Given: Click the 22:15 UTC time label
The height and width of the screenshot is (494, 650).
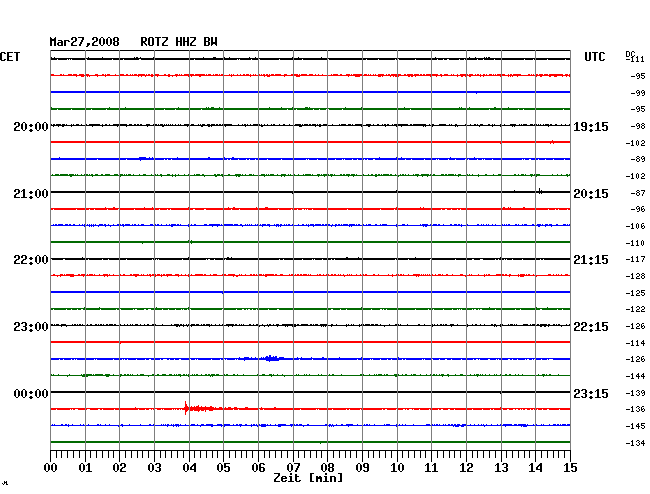Looking at the screenshot, I should click(x=591, y=327).
